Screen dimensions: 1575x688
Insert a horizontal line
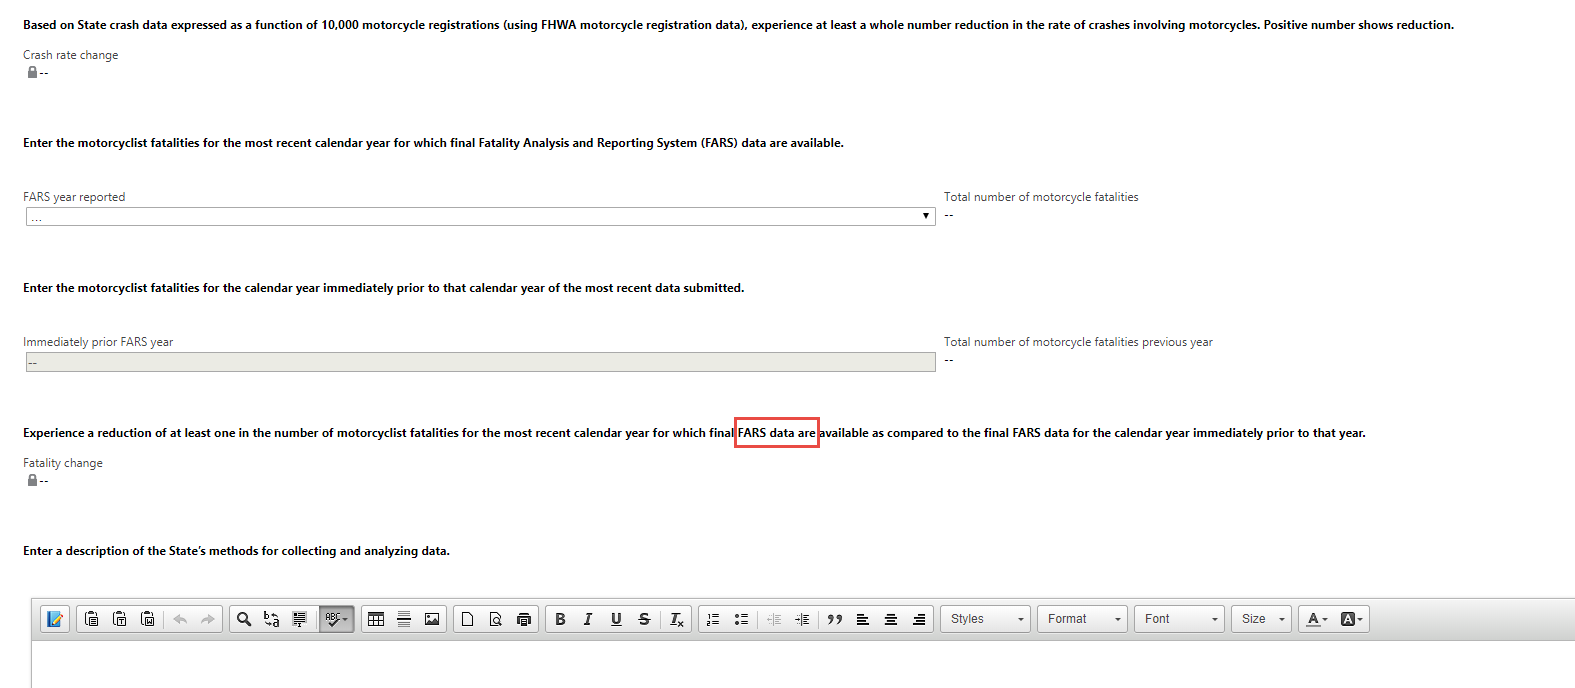(x=404, y=619)
